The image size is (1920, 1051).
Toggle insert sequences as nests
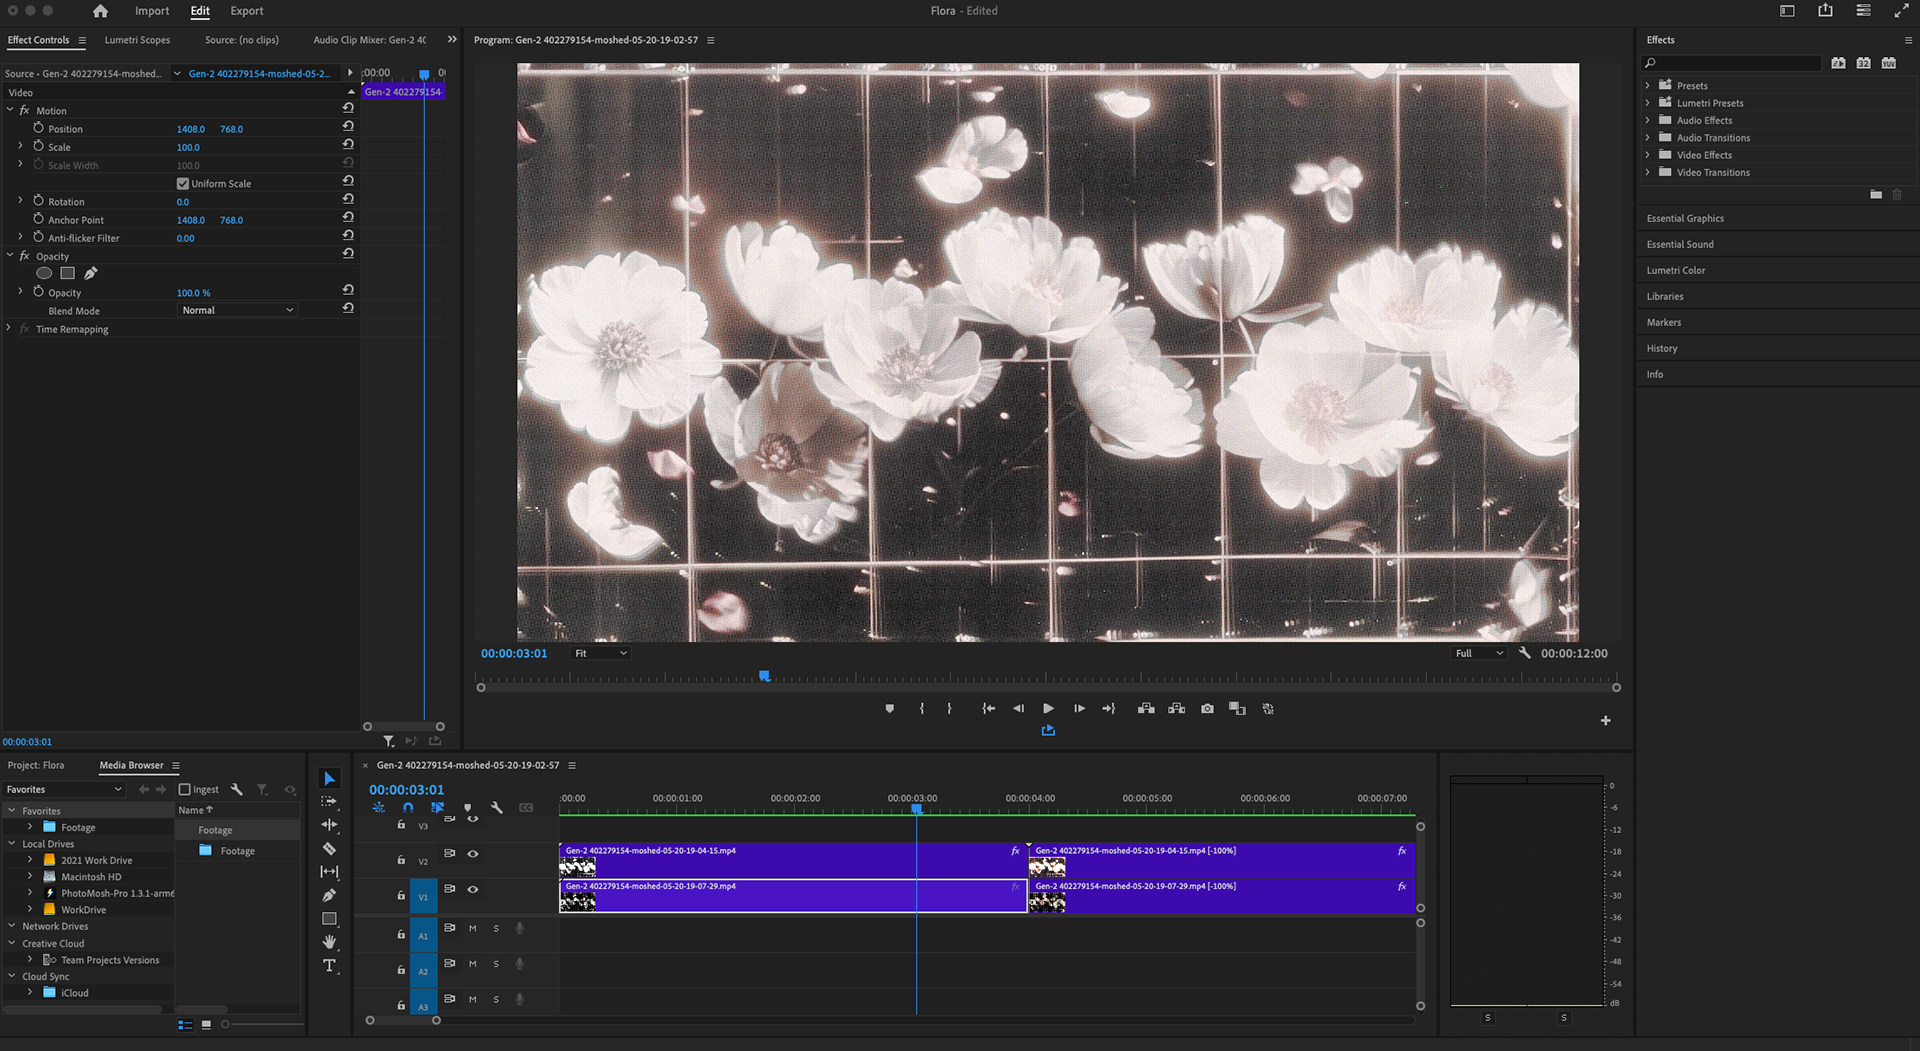coord(378,807)
